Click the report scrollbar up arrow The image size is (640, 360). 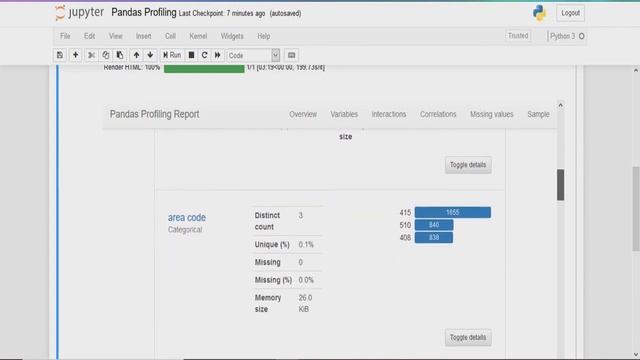(560, 105)
